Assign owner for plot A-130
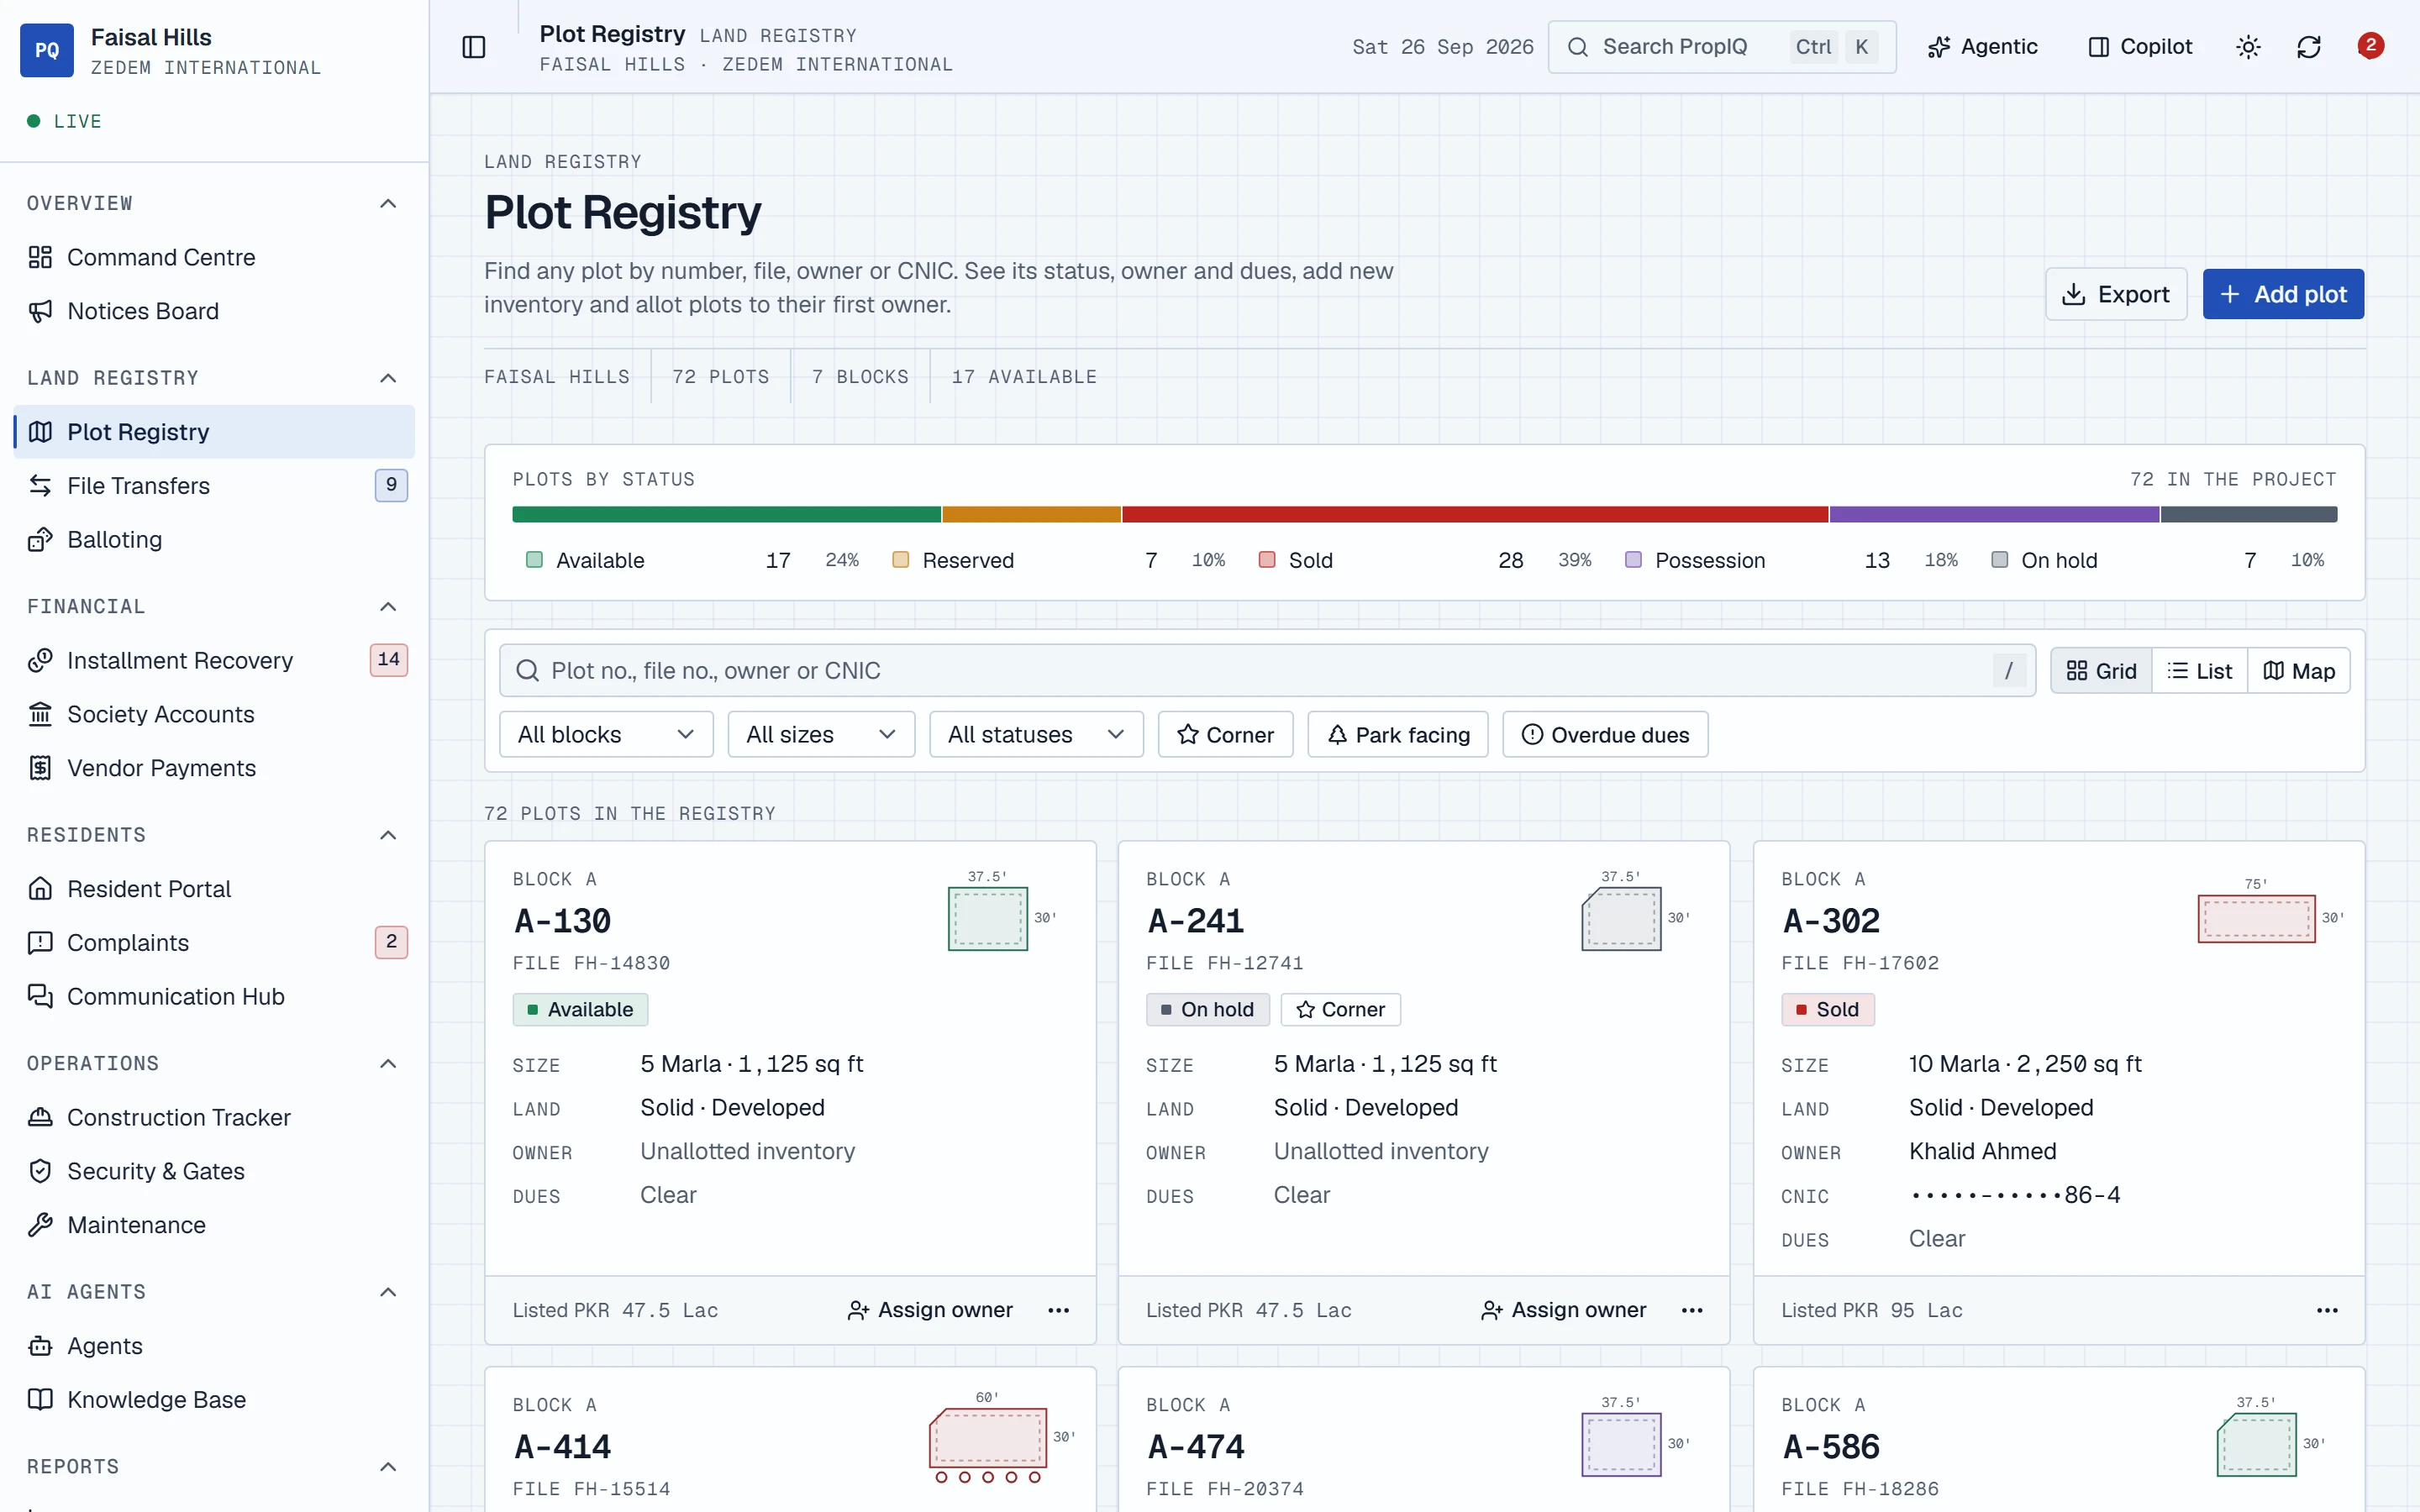The image size is (2420, 1512). [930, 1310]
